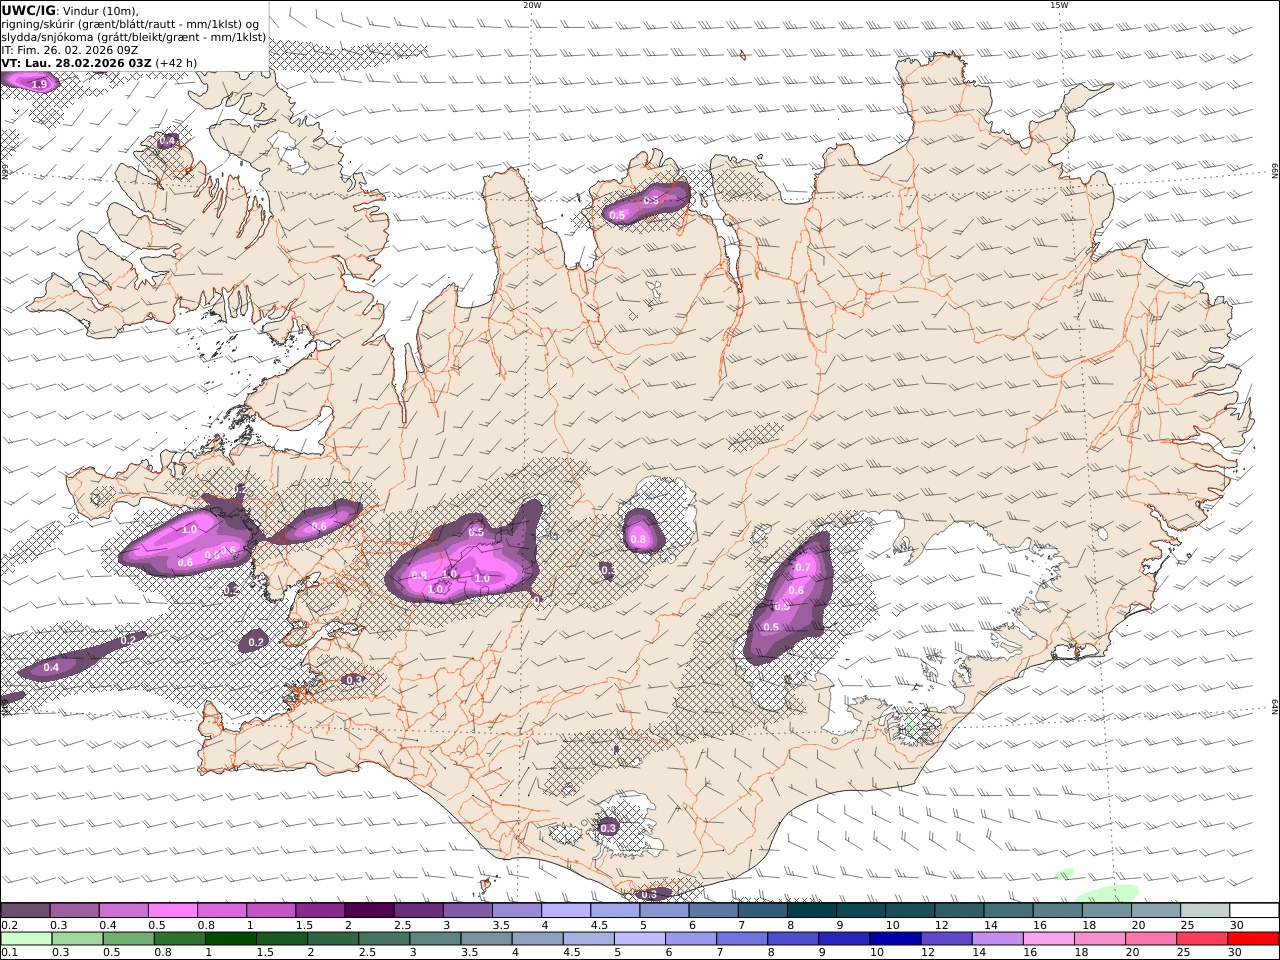The width and height of the screenshot is (1280, 960).
Task: Click the bright red 30 rain swatch
Action: [x=1252, y=938]
